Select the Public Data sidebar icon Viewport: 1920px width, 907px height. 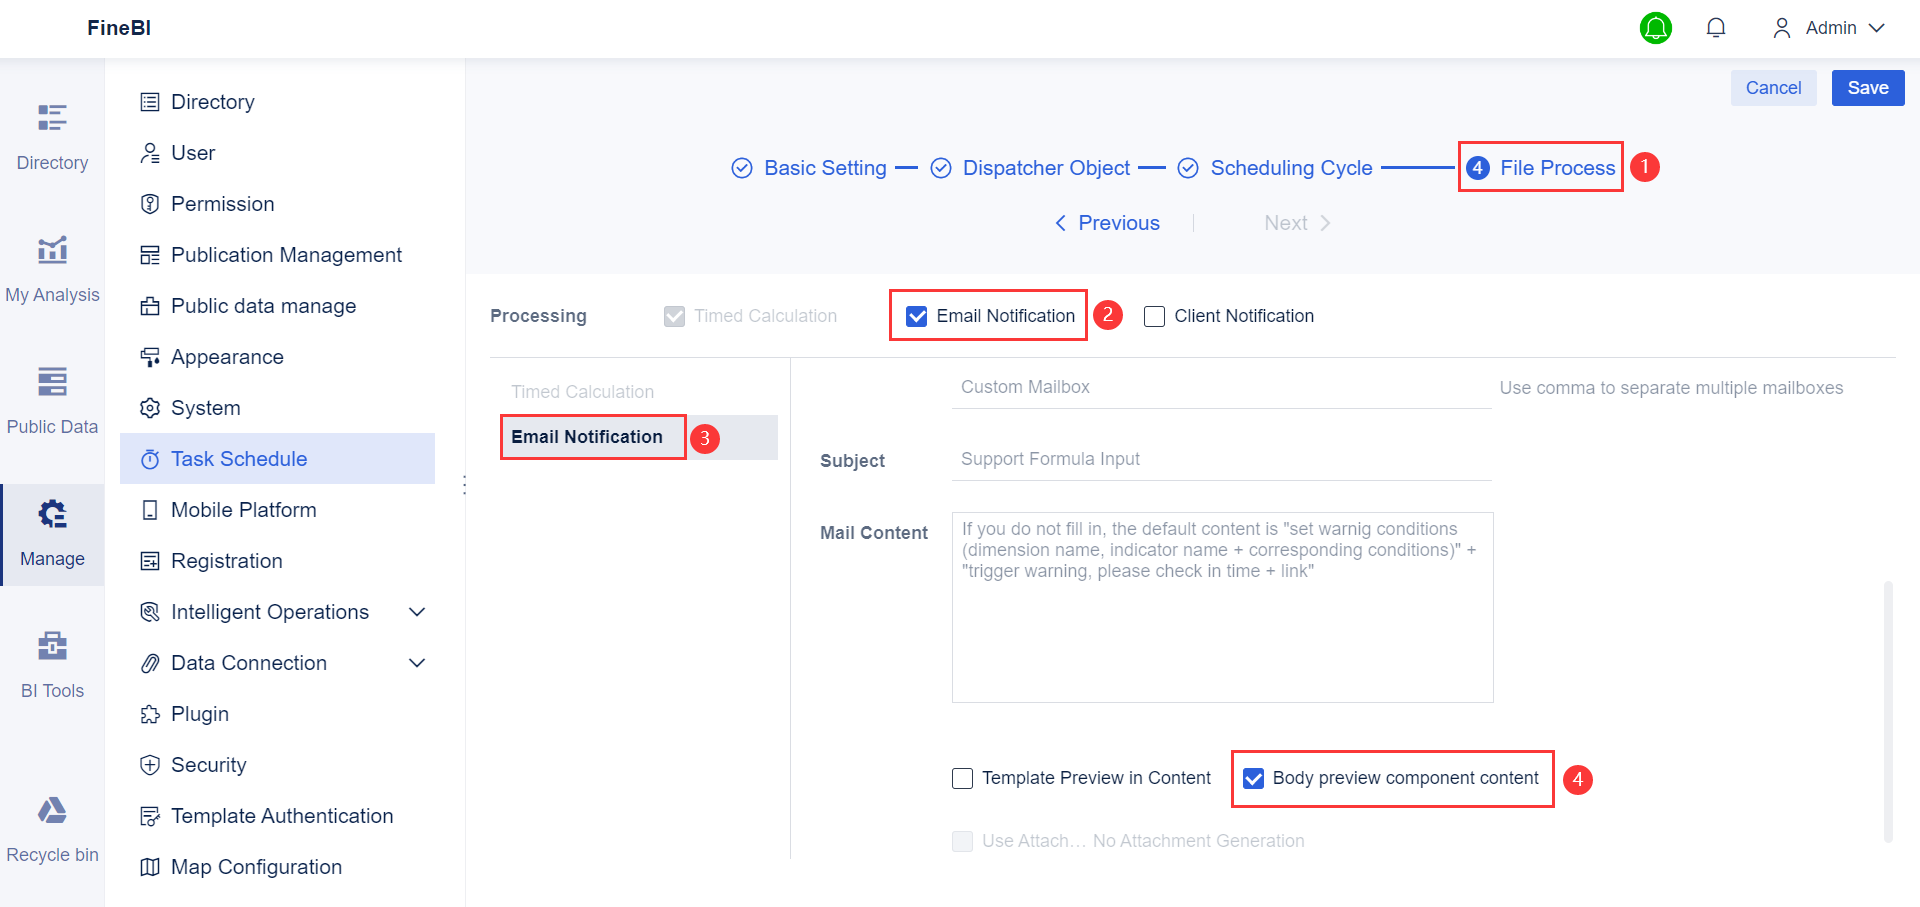point(52,396)
